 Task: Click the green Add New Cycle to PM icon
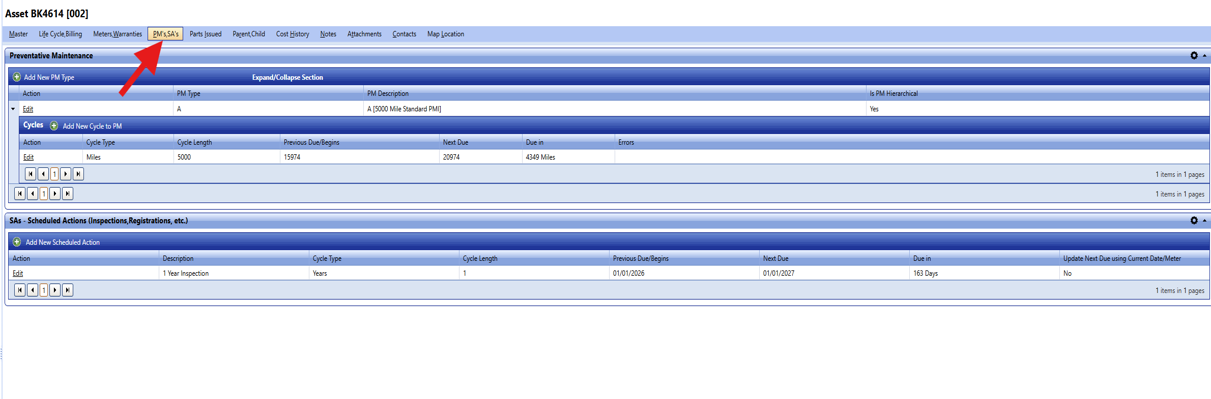click(54, 126)
